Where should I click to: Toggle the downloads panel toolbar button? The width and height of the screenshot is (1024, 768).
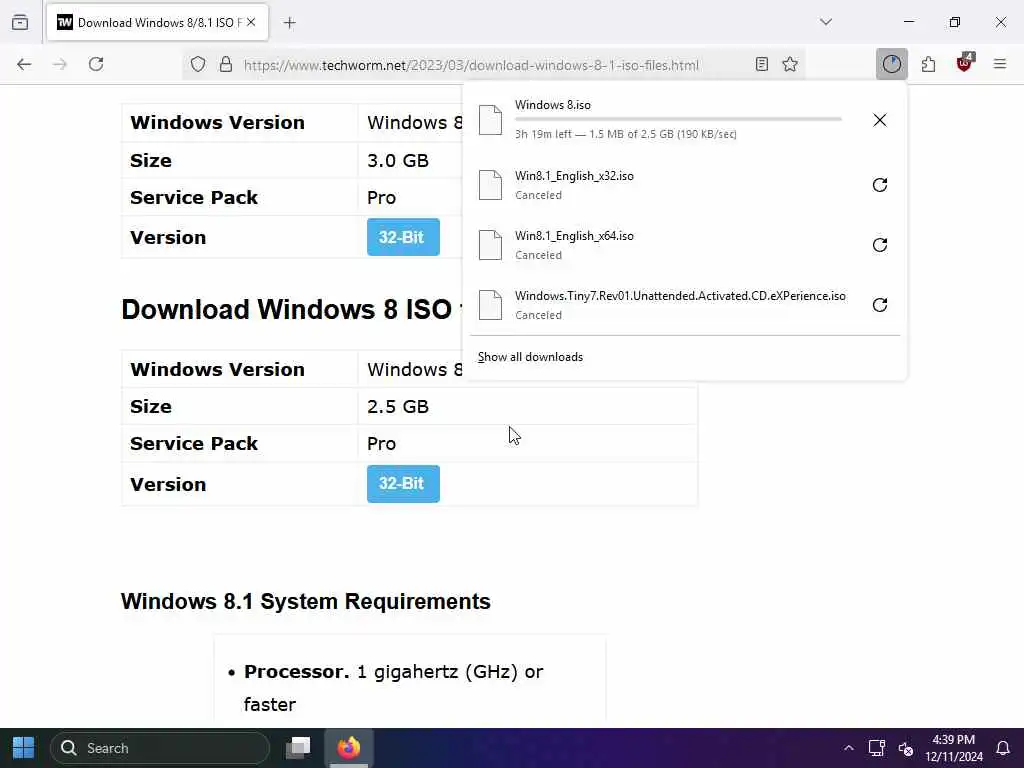891,64
